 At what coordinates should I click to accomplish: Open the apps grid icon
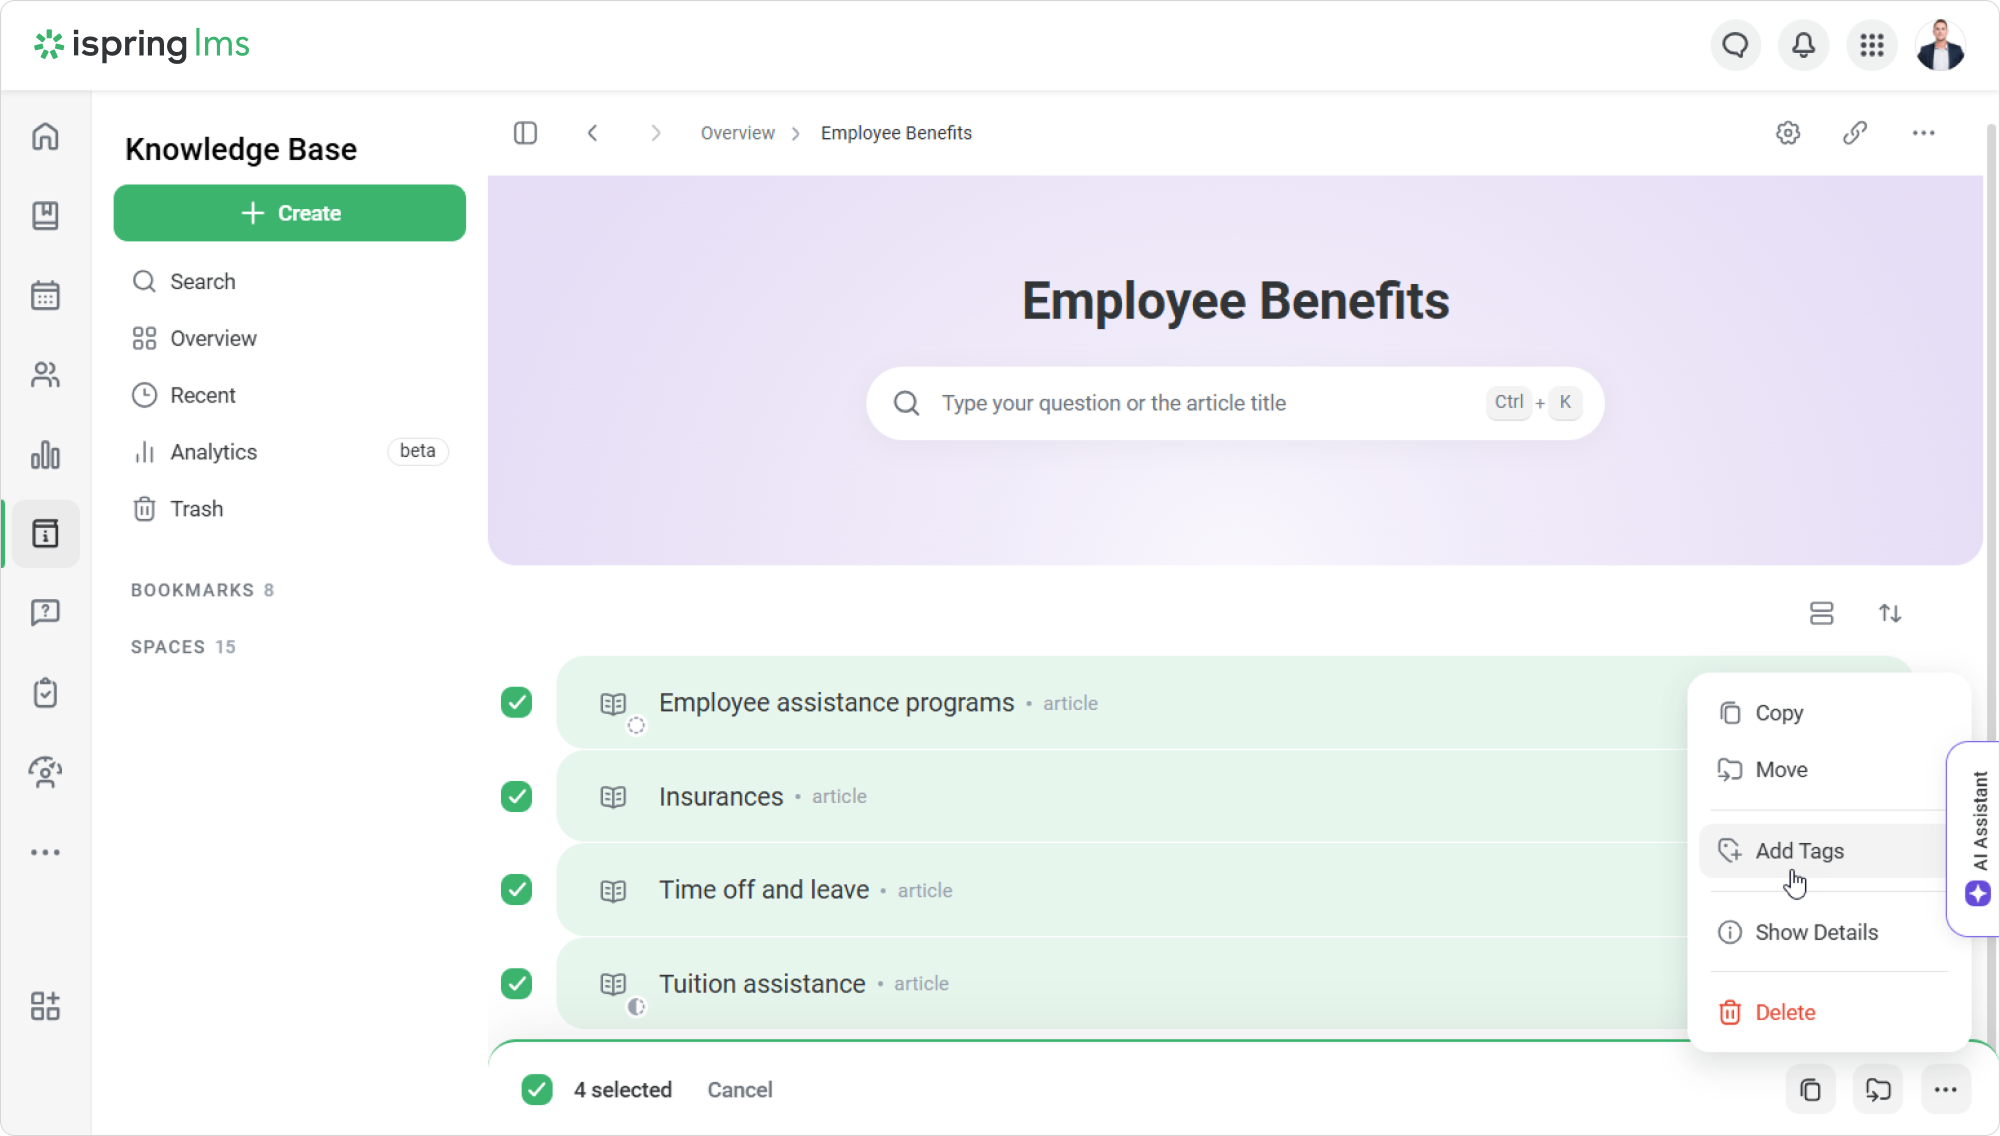pyautogui.click(x=1871, y=45)
